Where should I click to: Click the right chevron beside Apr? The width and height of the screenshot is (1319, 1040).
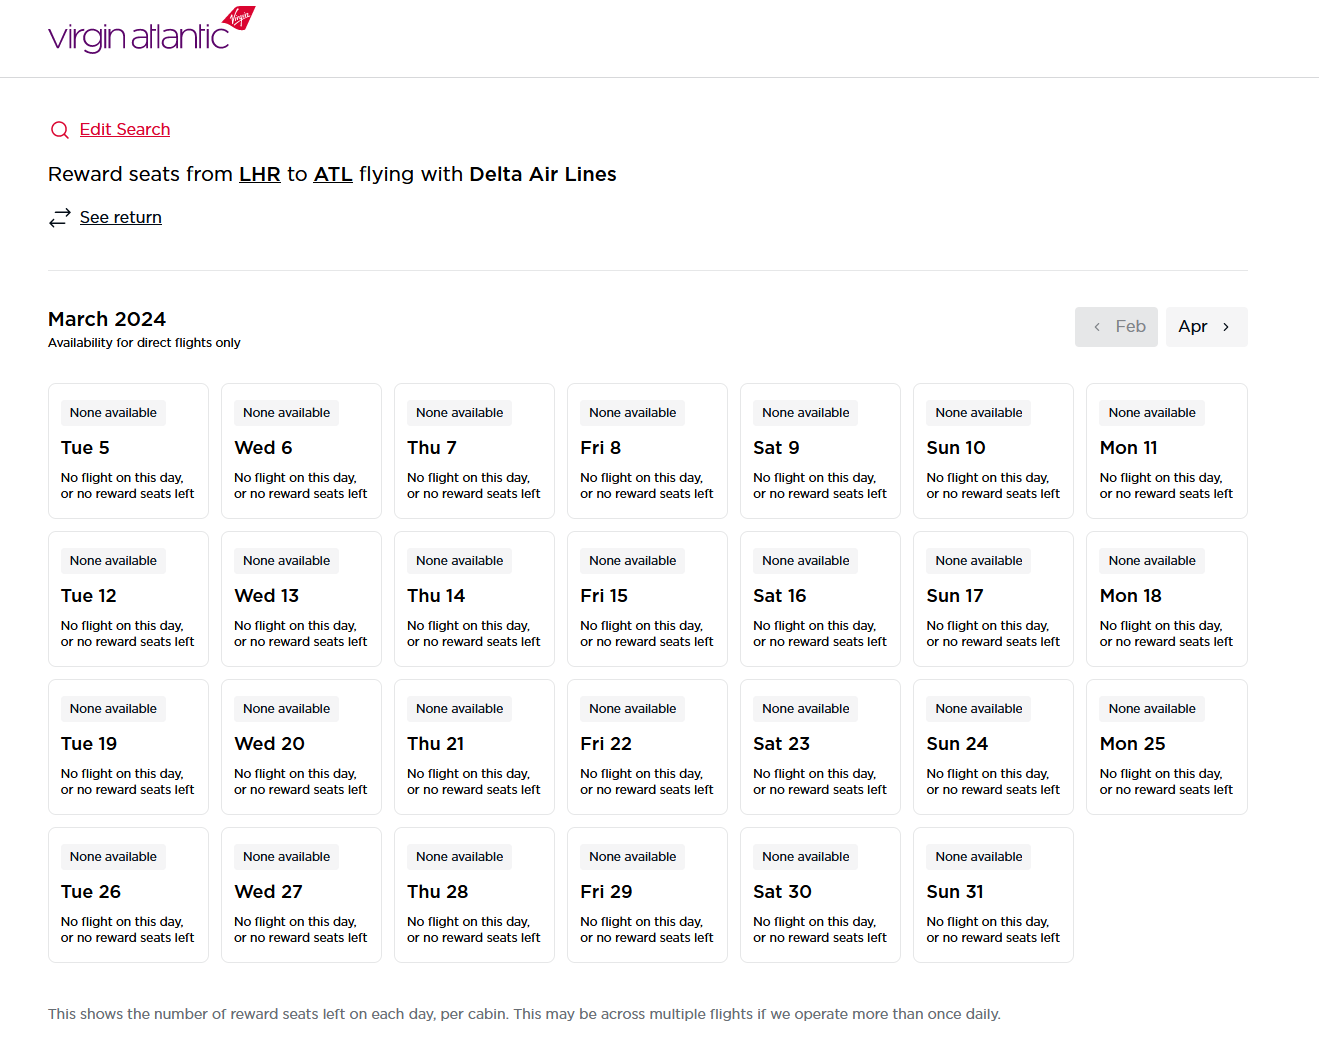click(x=1226, y=327)
